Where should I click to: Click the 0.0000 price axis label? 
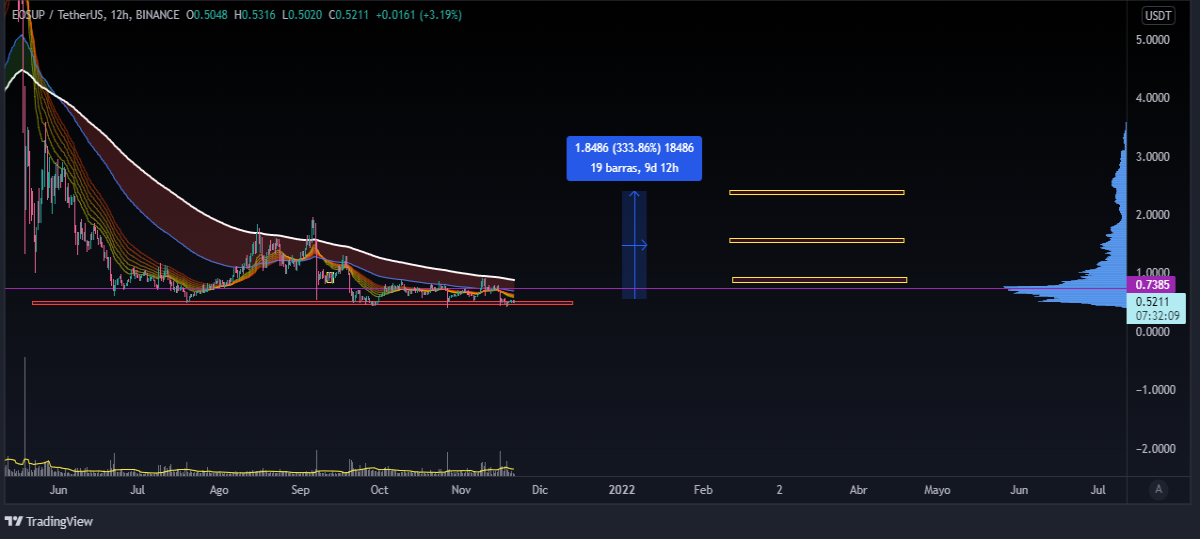[x=1152, y=332]
